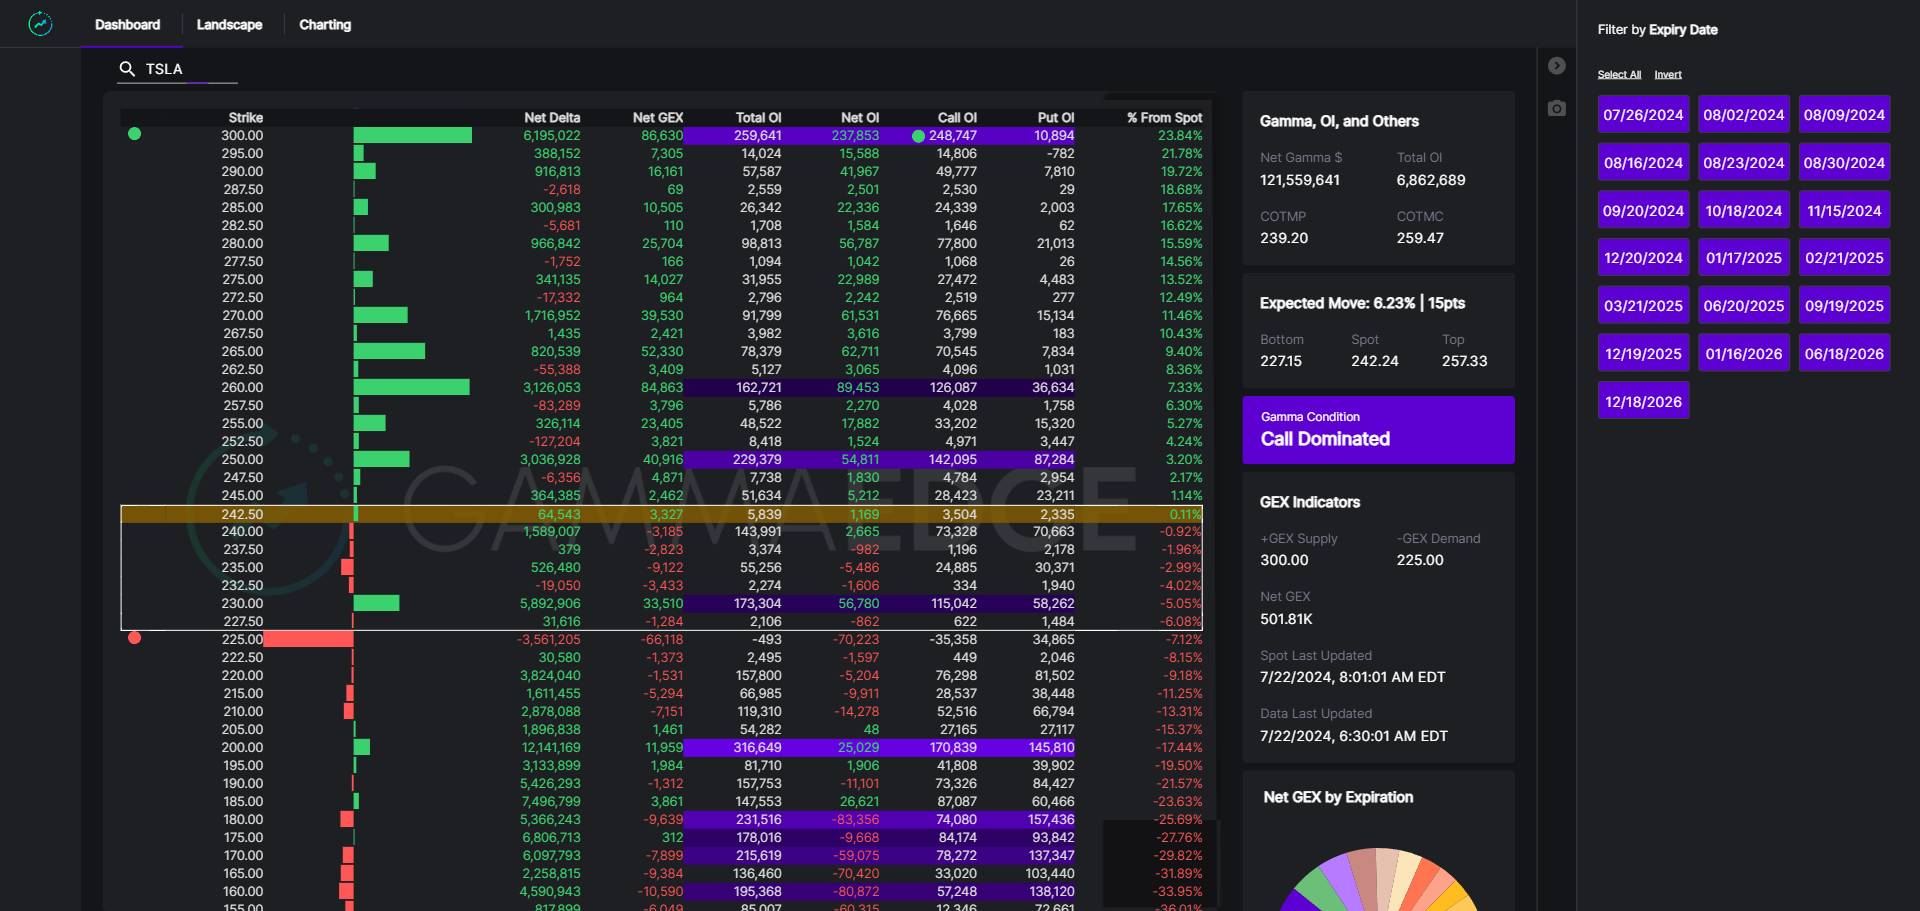Click the red GEX bar at strike 225.00
1920x911 pixels.
tap(308, 639)
